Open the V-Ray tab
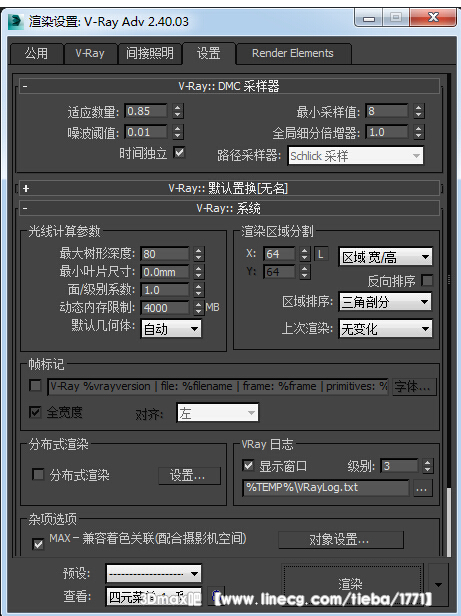 coord(90,53)
